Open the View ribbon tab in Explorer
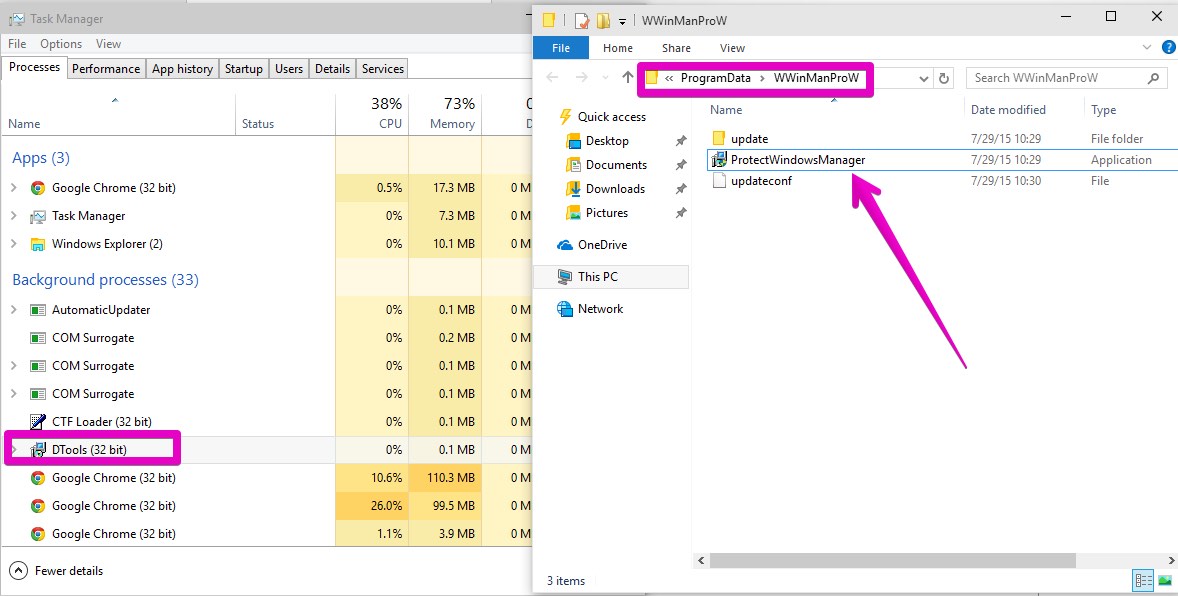This screenshot has height=596, width=1178. pyautogui.click(x=732, y=48)
